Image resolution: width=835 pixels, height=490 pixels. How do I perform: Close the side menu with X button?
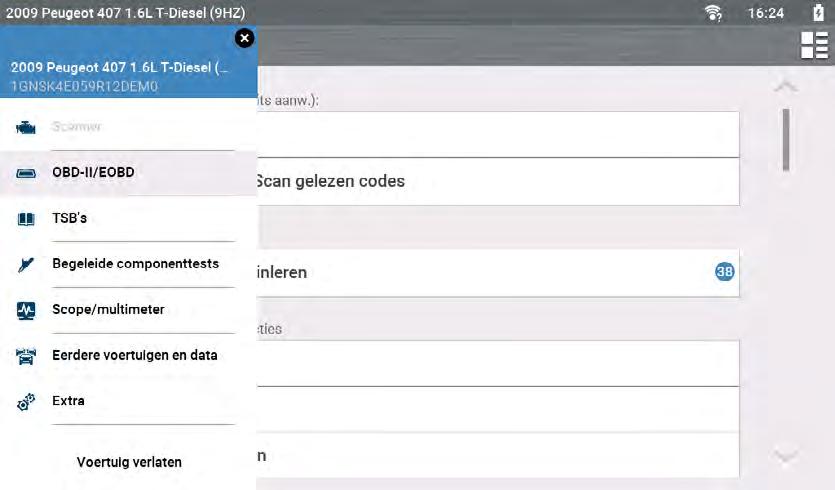pyautogui.click(x=244, y=38)
